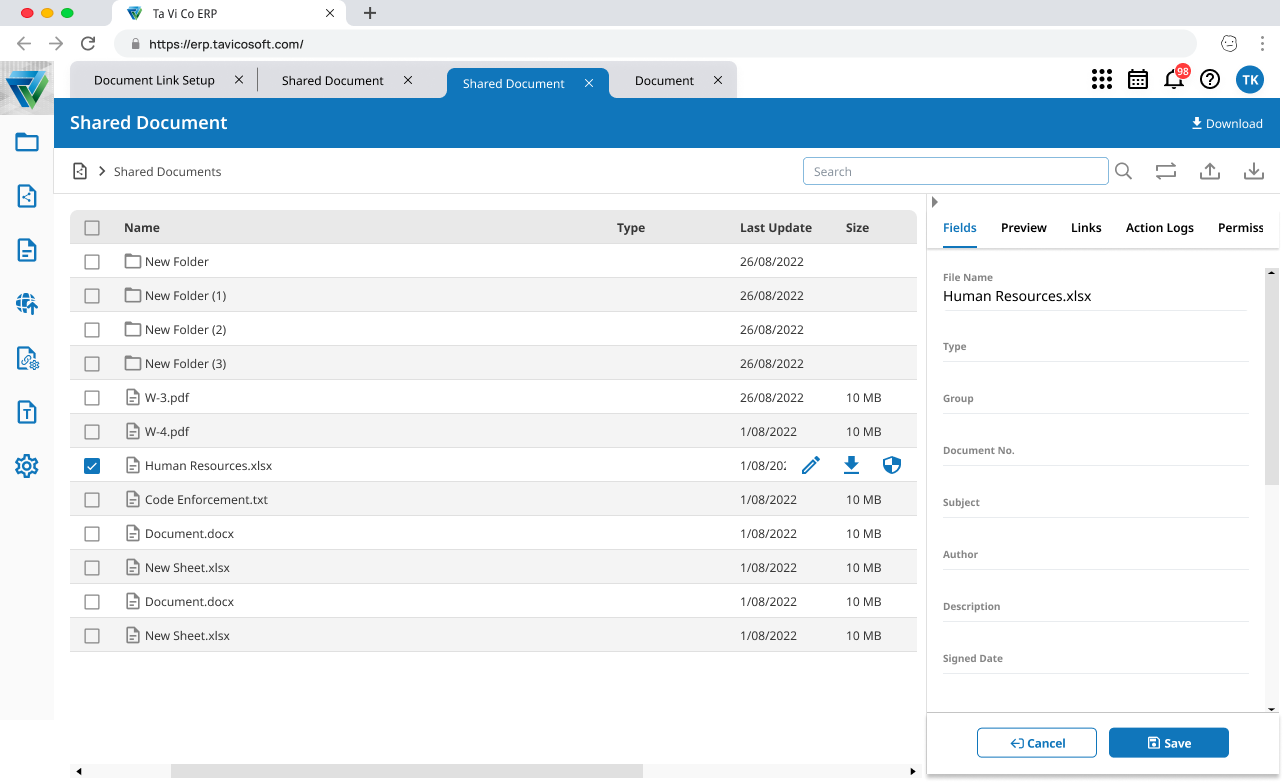Close the Document Link Setup tab
The width and height of the screenshot is (1283, 782).
pos(239,80)
